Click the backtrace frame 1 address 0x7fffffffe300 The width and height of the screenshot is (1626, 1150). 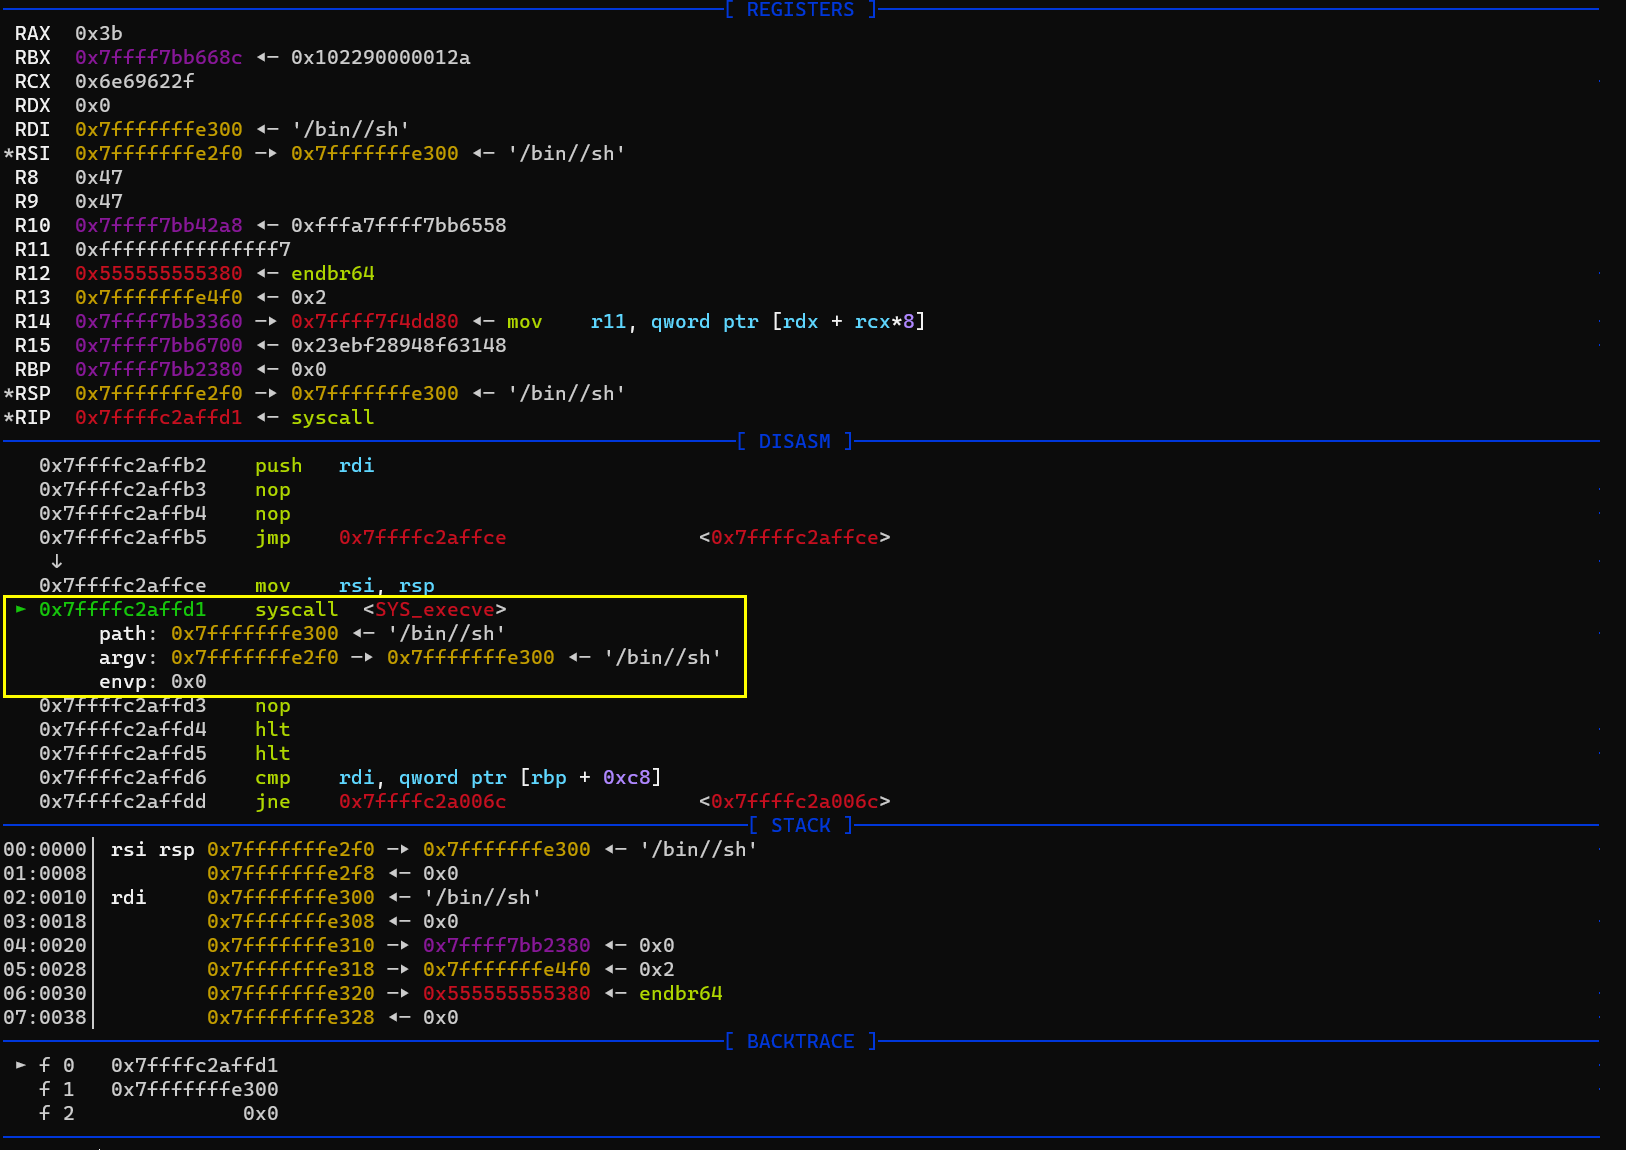(x=194, y=1089)
